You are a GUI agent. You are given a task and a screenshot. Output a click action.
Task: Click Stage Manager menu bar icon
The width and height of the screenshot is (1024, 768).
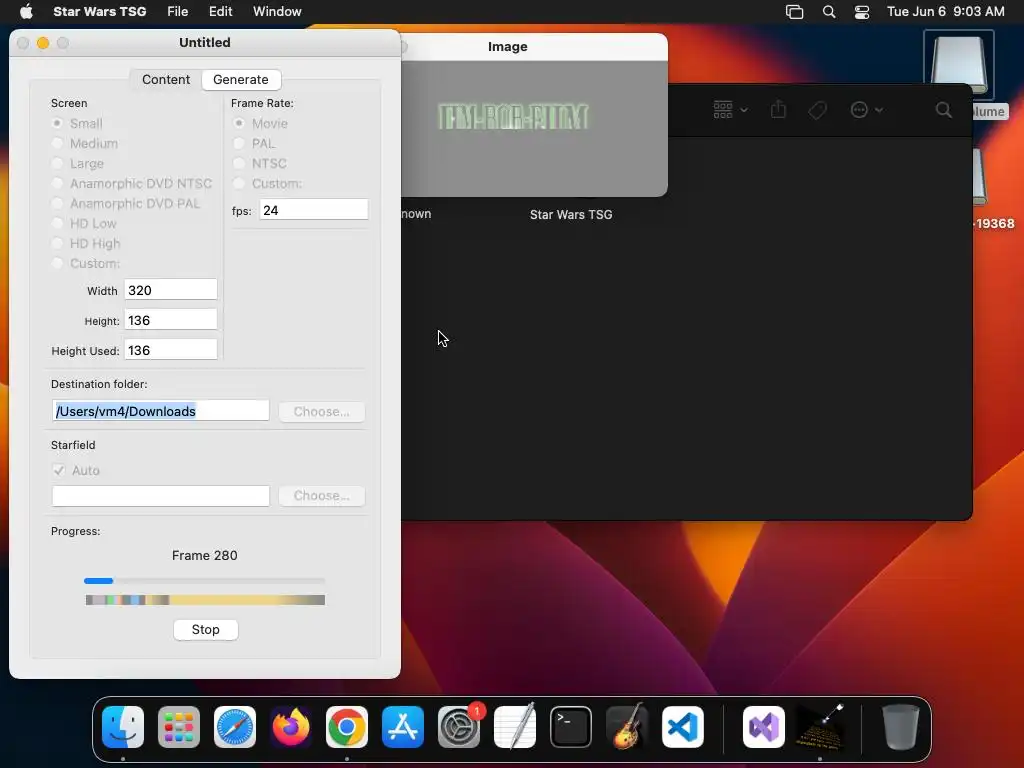click(795, 12)
